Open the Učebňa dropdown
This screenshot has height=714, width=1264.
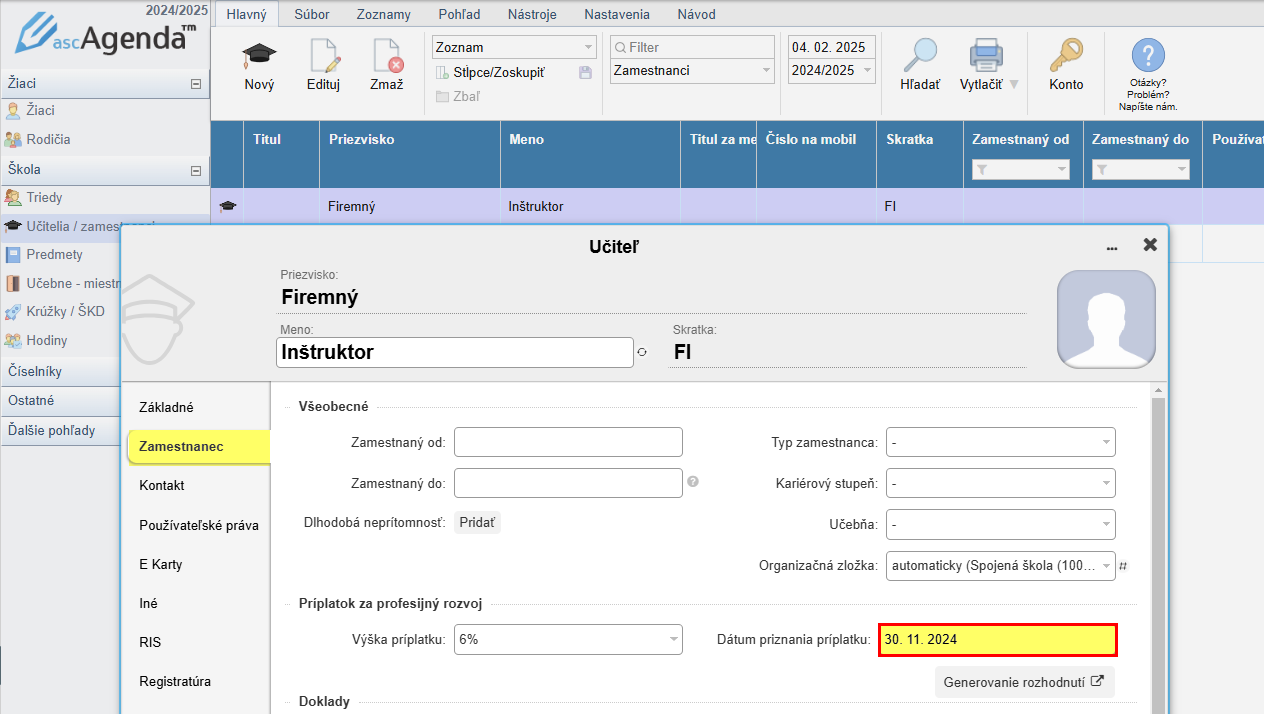1001,524
